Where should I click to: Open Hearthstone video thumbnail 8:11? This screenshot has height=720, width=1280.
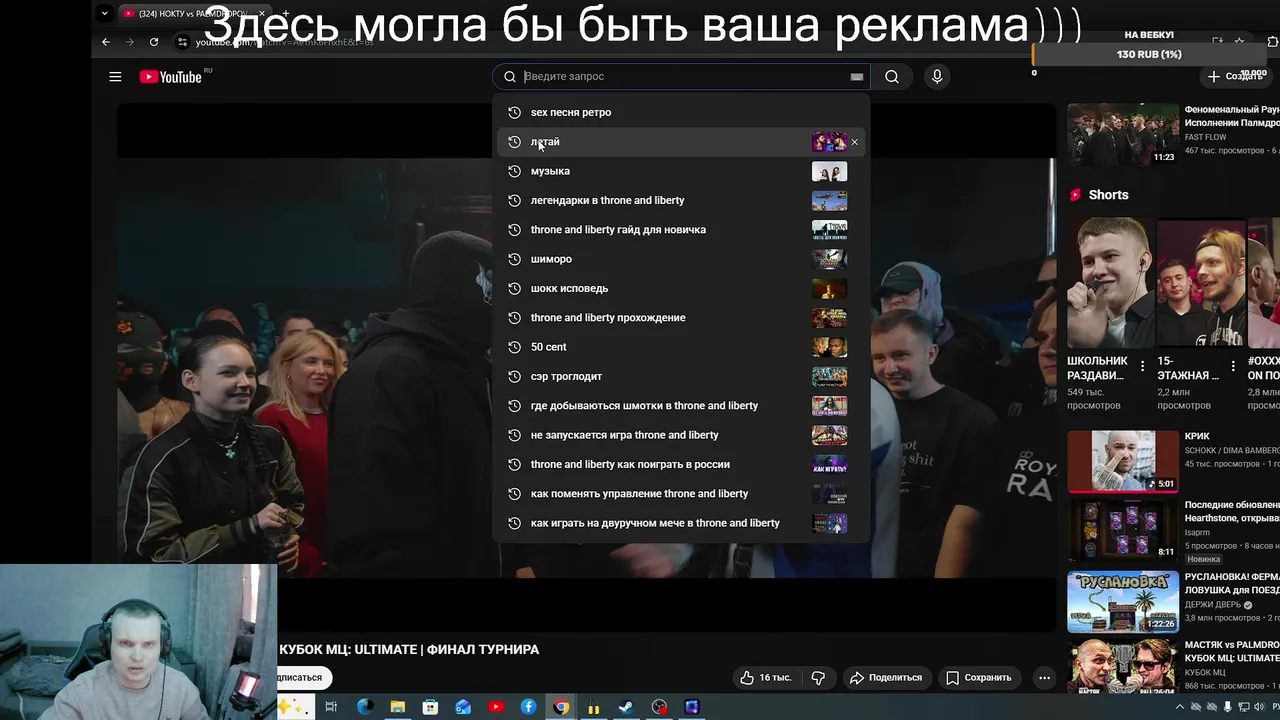click(1123, 528)
